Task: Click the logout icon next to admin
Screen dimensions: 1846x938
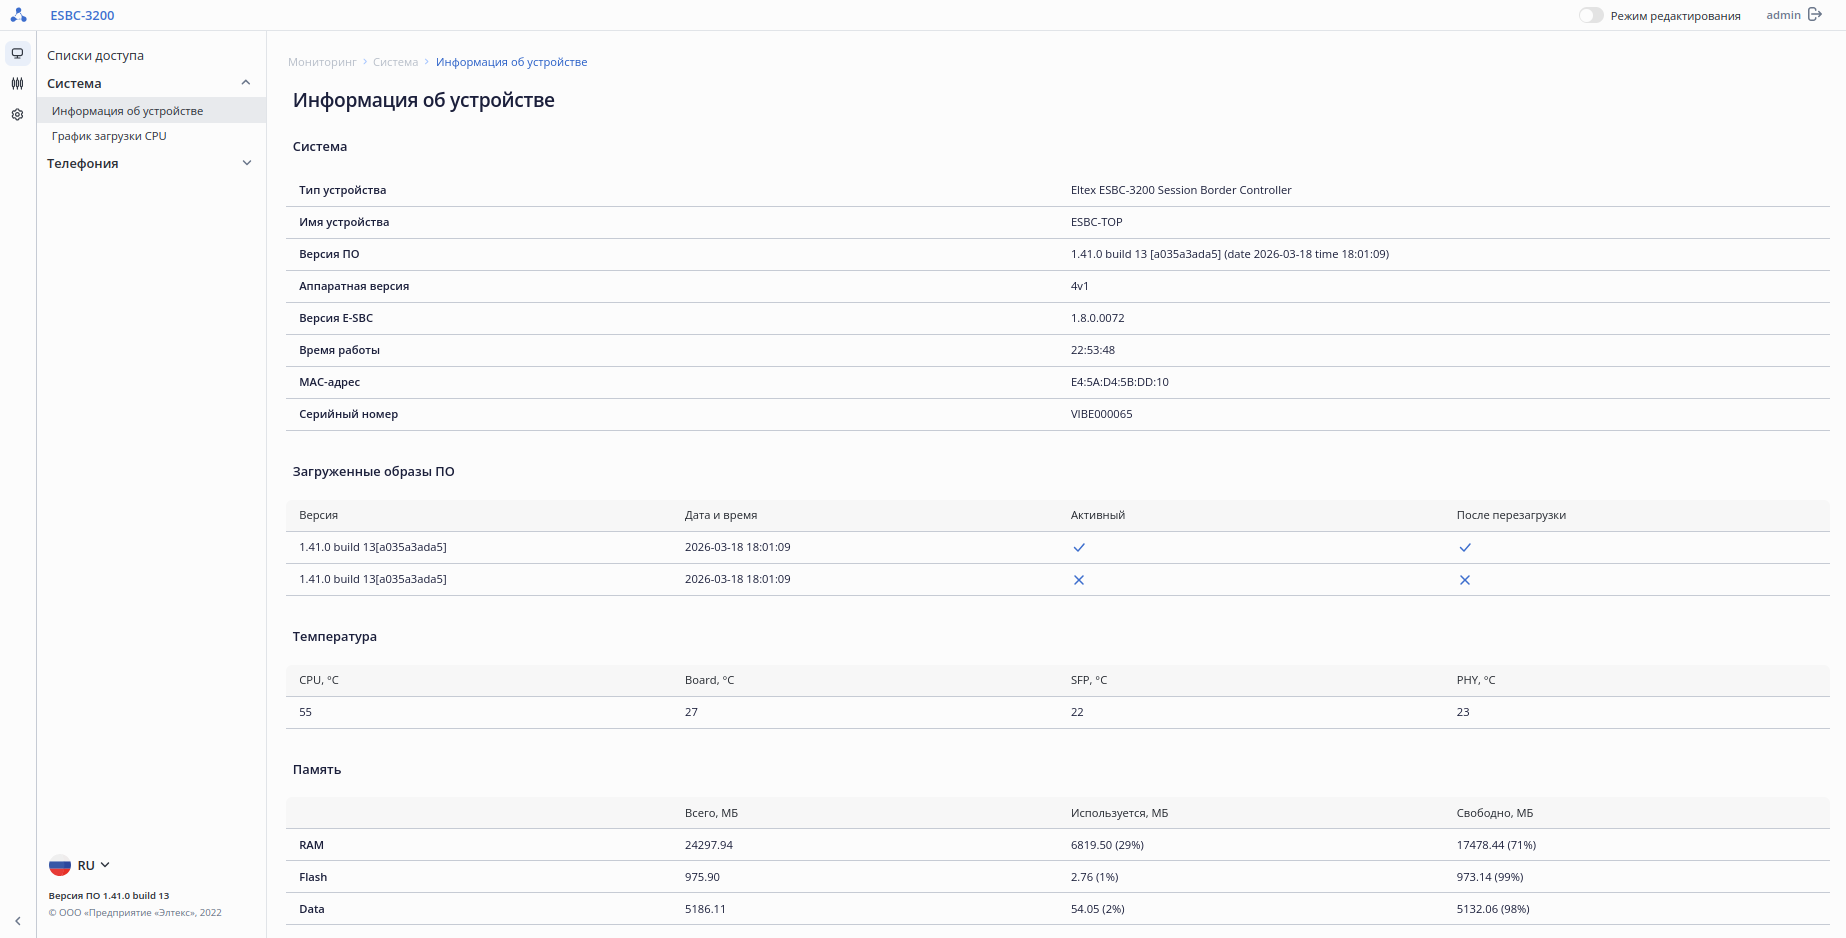Action: pos(1815,15)
